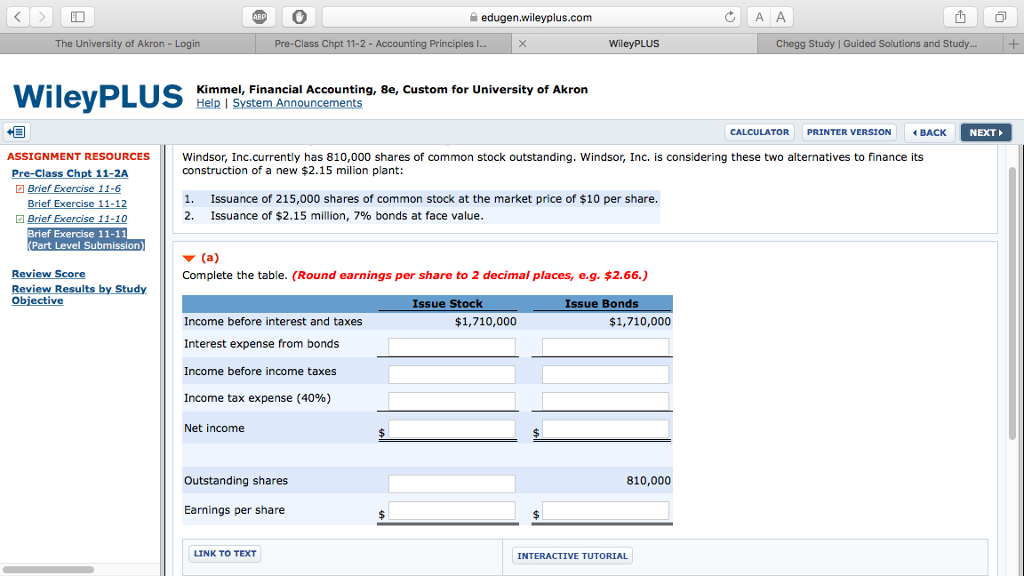Open Review Score

point(48,274)
